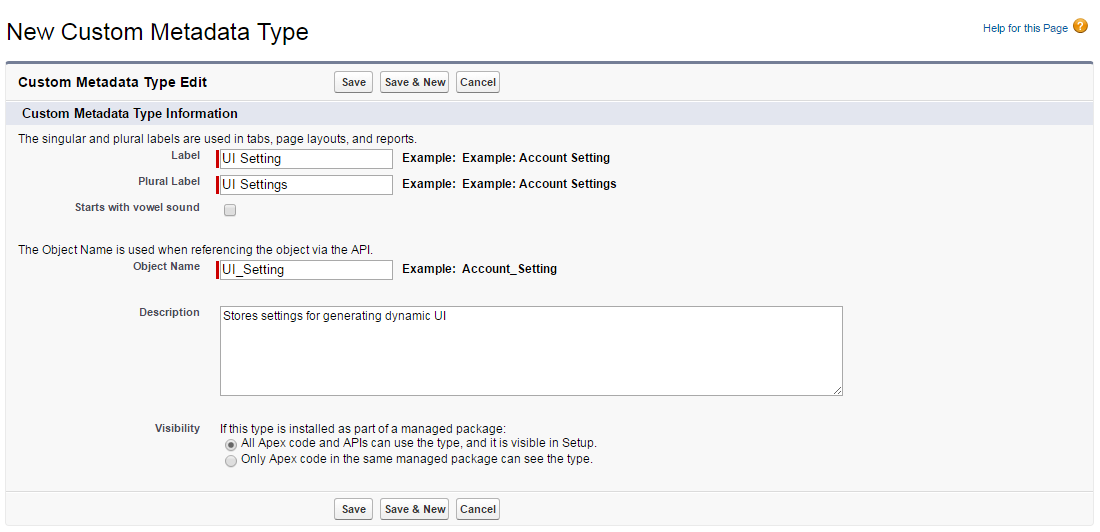
Task: Click the Object Name input field
Action: pos(306,270)
